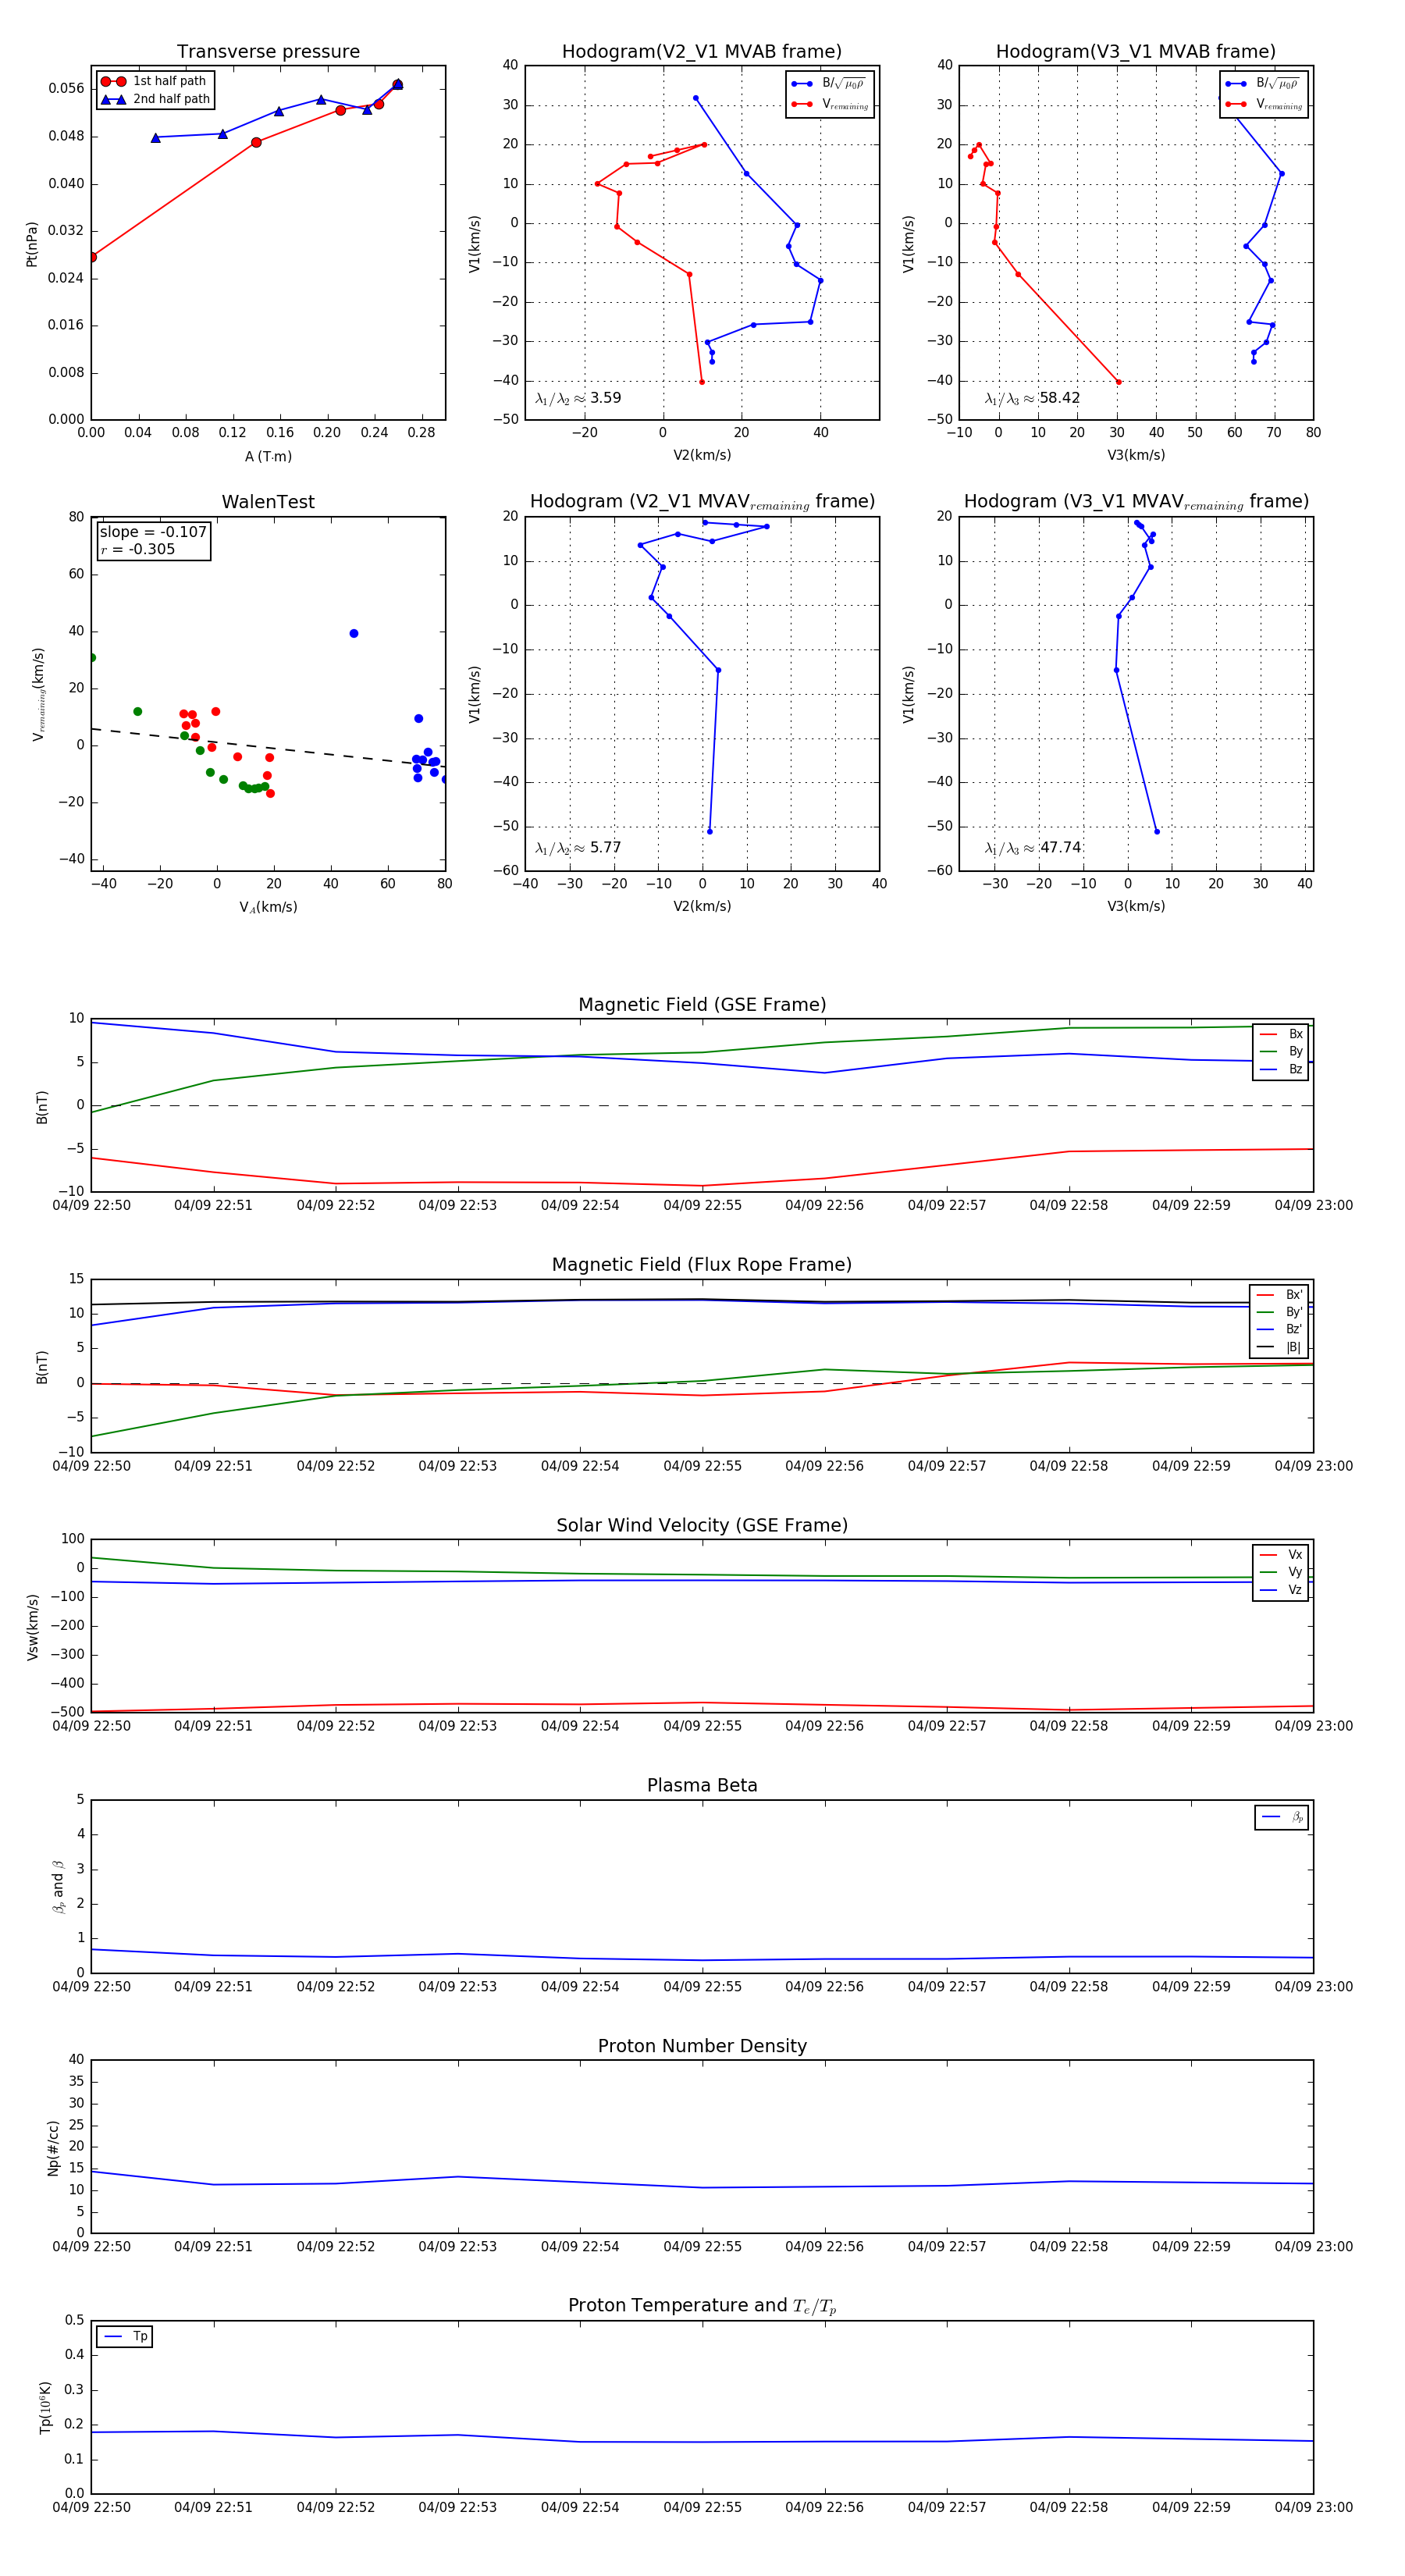Screen dimensions: 1405x2576
Task: Click the 'Hodogram(V2_V1 MVAB frame)' title
Action: [702, 52]
